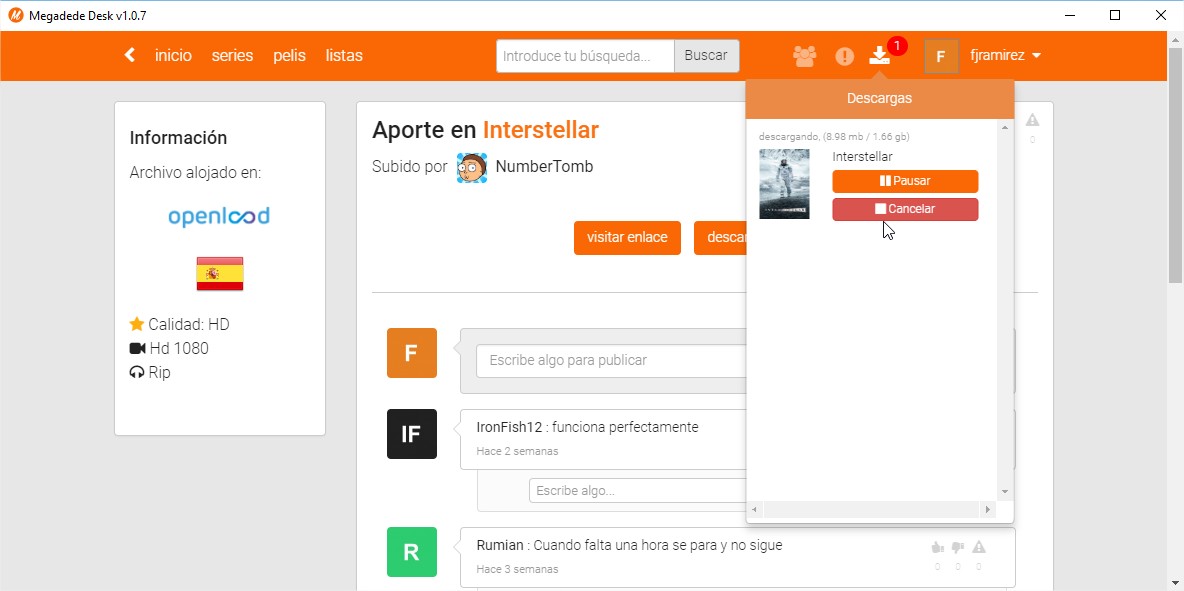Image resolution: width=1184 pixels, height=591 pixels.
Task: Click the 'Rip' audio quality text
Action: tap(159, 373)
